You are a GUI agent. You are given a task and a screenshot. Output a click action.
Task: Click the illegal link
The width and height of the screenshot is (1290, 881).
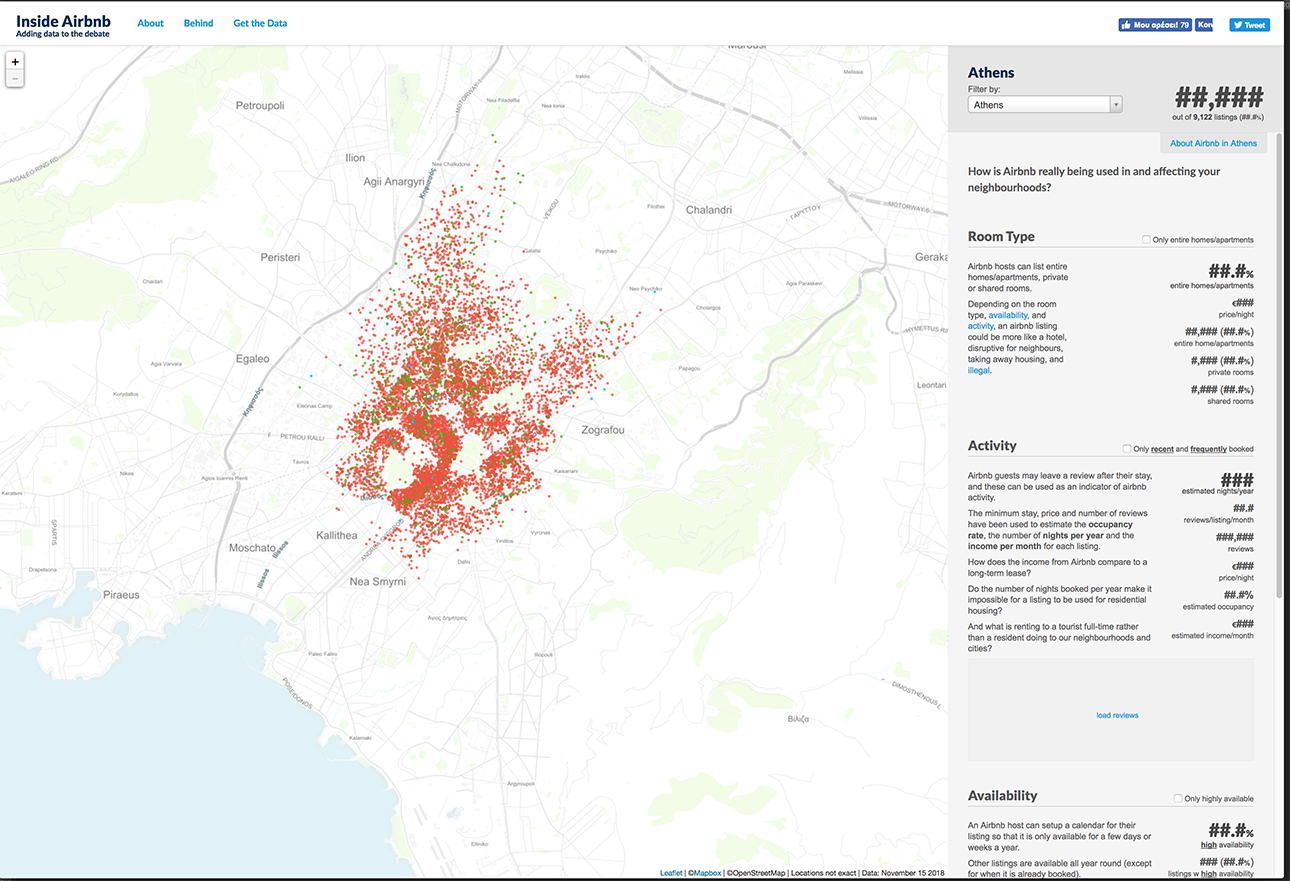[x=979, y=370]
